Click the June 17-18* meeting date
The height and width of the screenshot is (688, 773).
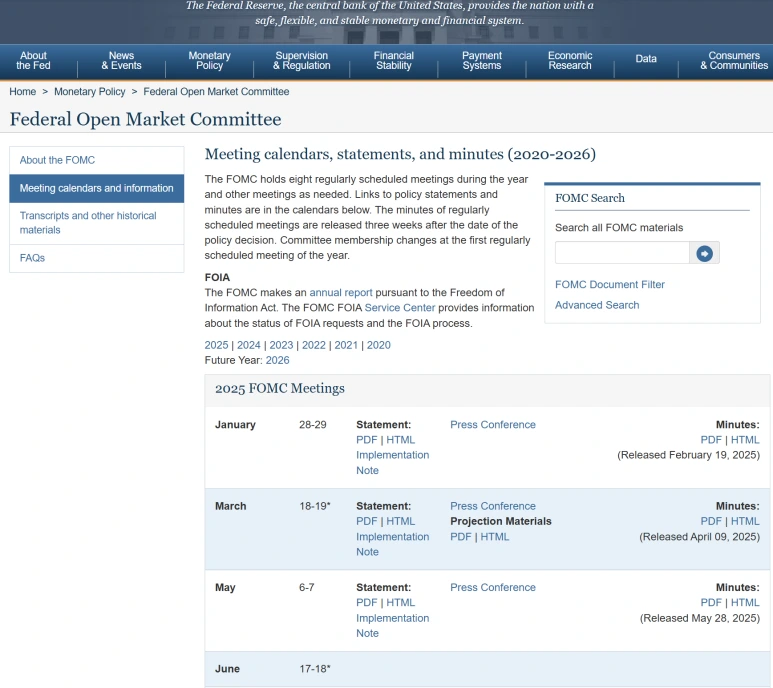tap(315, 669)
